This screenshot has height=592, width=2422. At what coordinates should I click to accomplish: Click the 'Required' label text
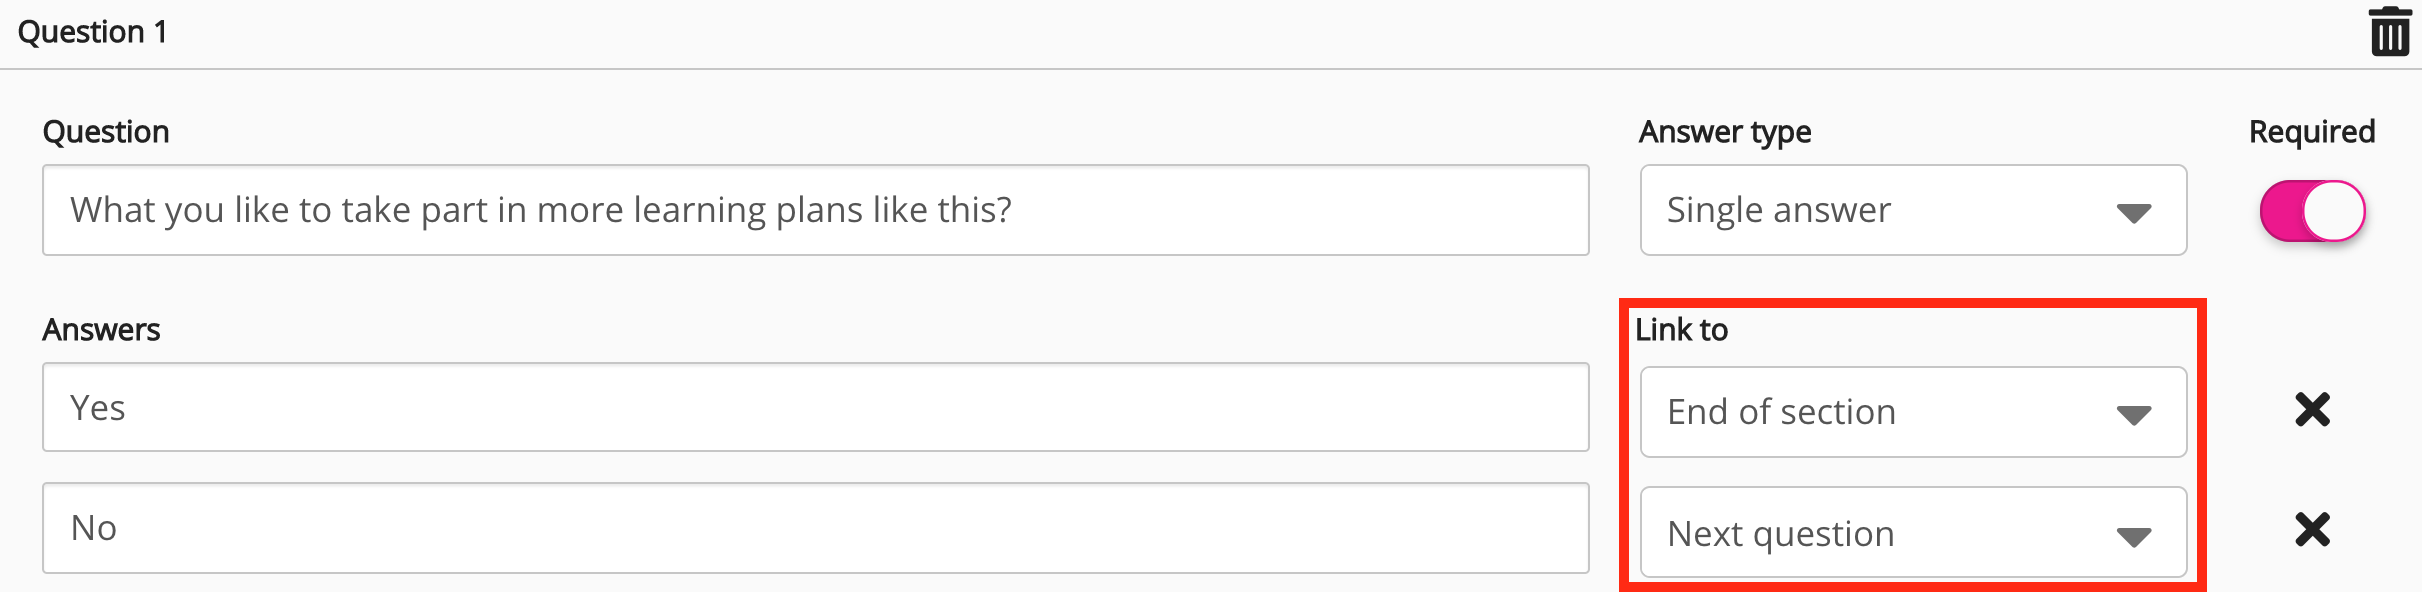2311,132
